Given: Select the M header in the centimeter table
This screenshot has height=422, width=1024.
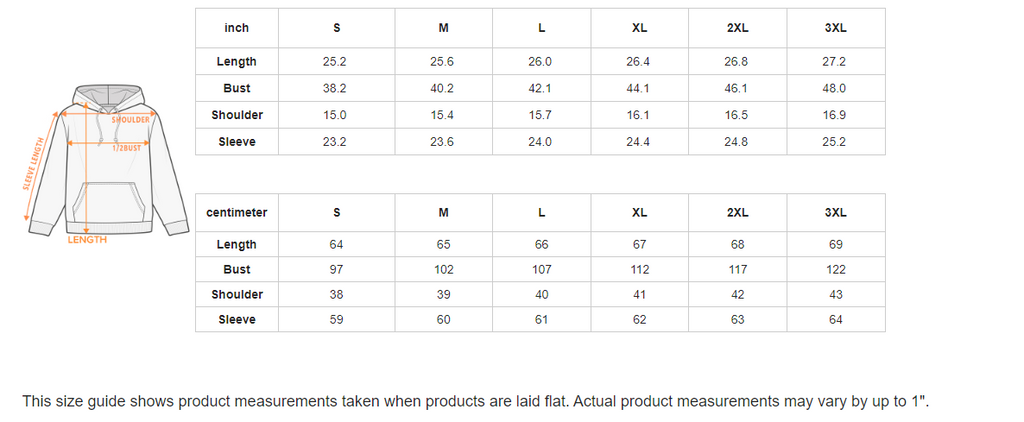Looking at the screenshot, I should [x=443, y=213].
